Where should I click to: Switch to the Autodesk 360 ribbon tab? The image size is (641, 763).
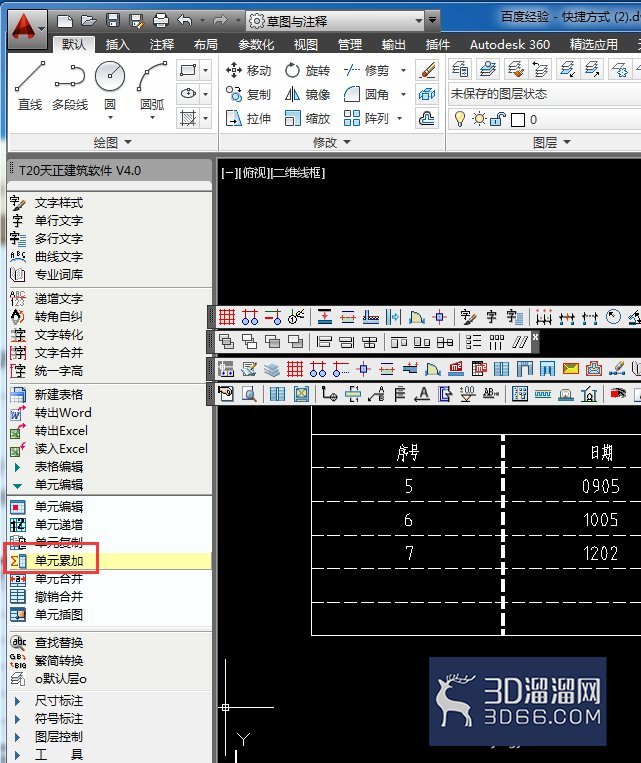pyautogui.click(x=510, y=45)
